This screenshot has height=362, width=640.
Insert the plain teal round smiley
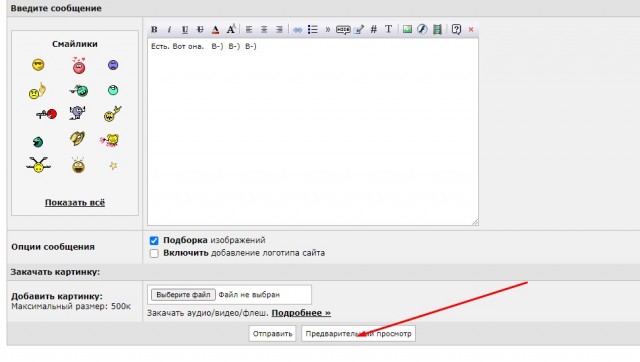[x=113, y=90]
